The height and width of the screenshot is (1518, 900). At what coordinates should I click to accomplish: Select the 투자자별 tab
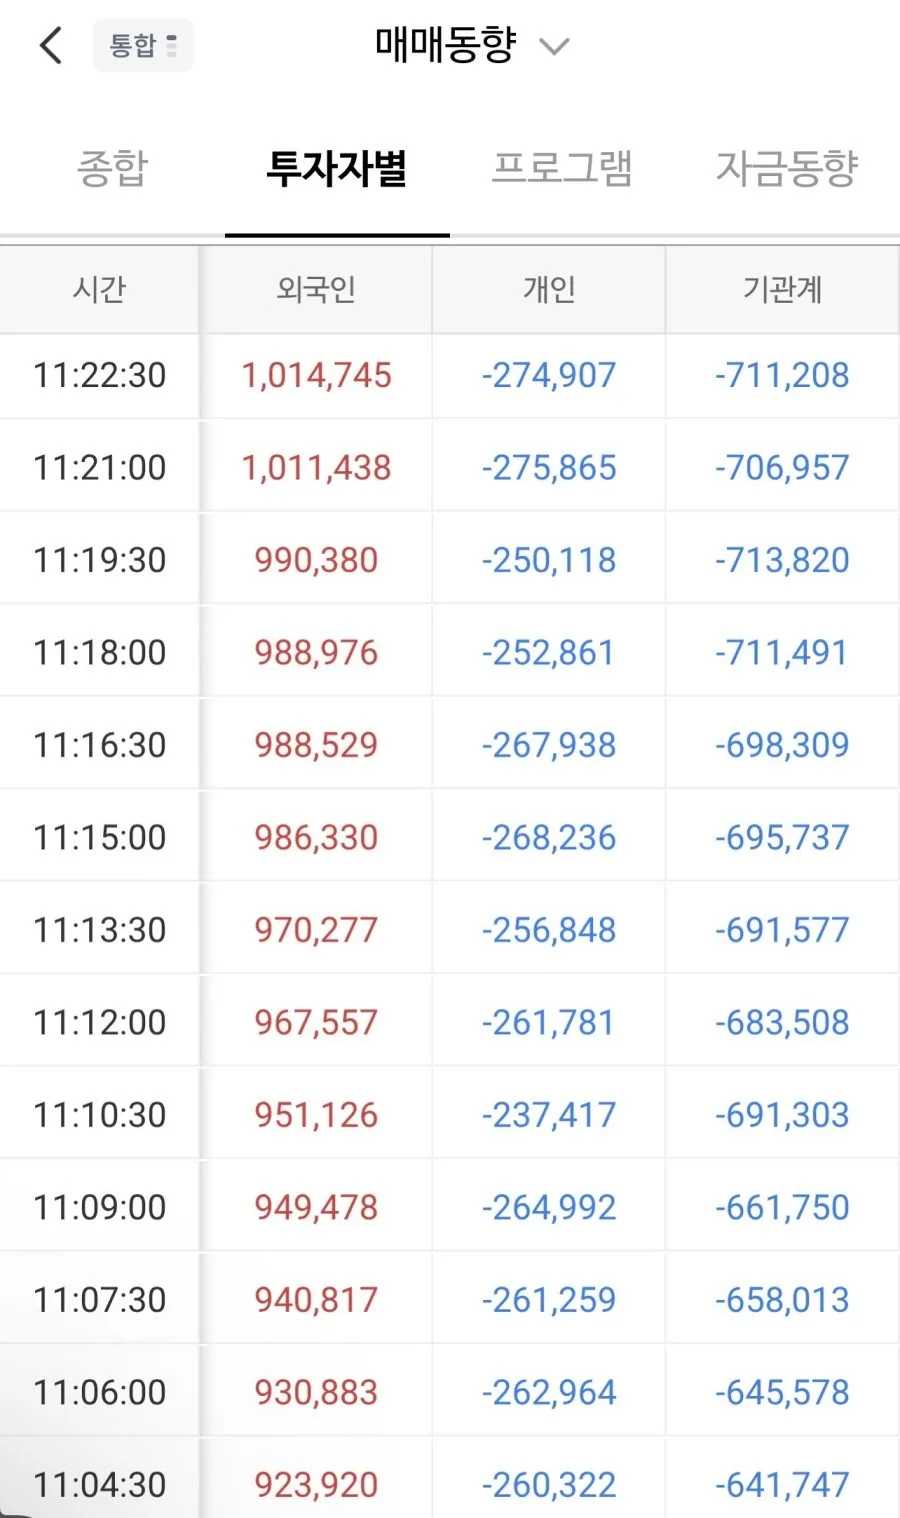[x=337, y=168]
